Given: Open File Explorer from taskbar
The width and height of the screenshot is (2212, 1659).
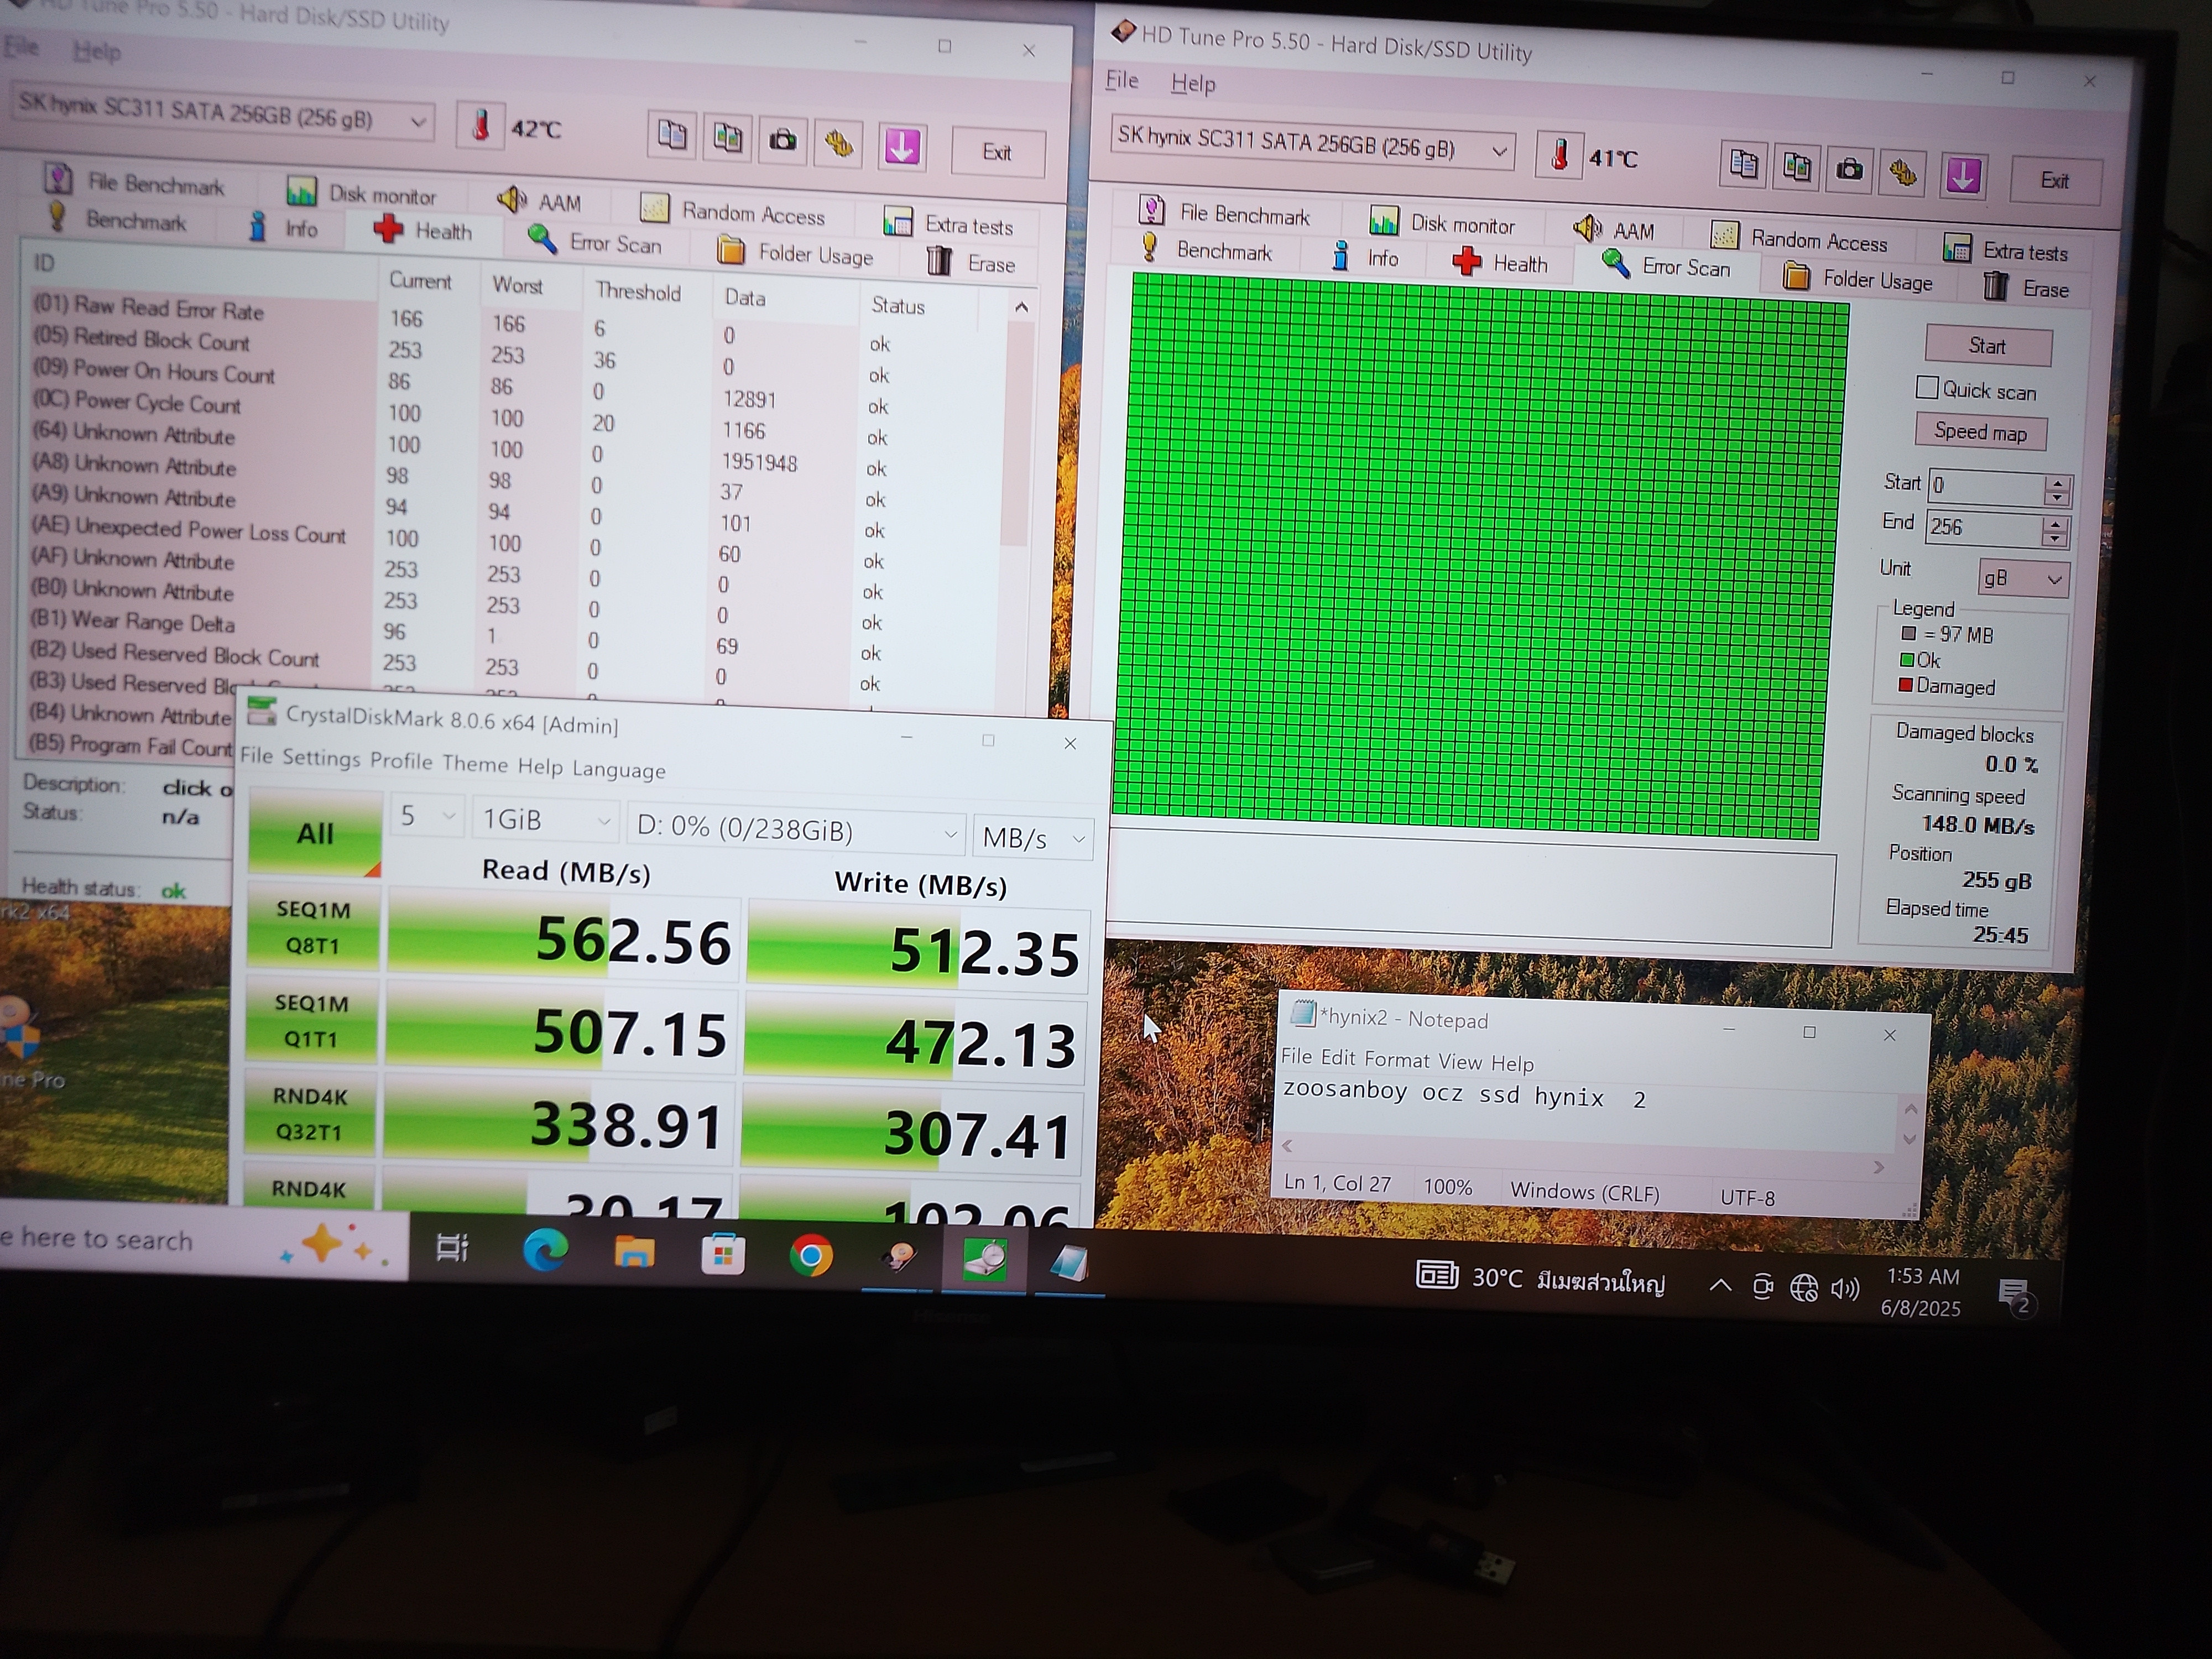Looking at the screenshot, I should tap(634, 1253).
